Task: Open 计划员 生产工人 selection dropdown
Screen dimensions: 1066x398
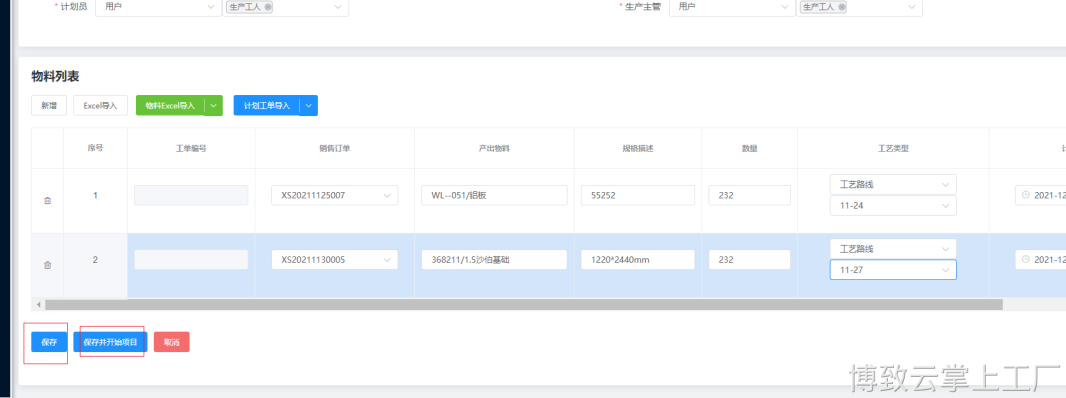Action: click(286, 7)
